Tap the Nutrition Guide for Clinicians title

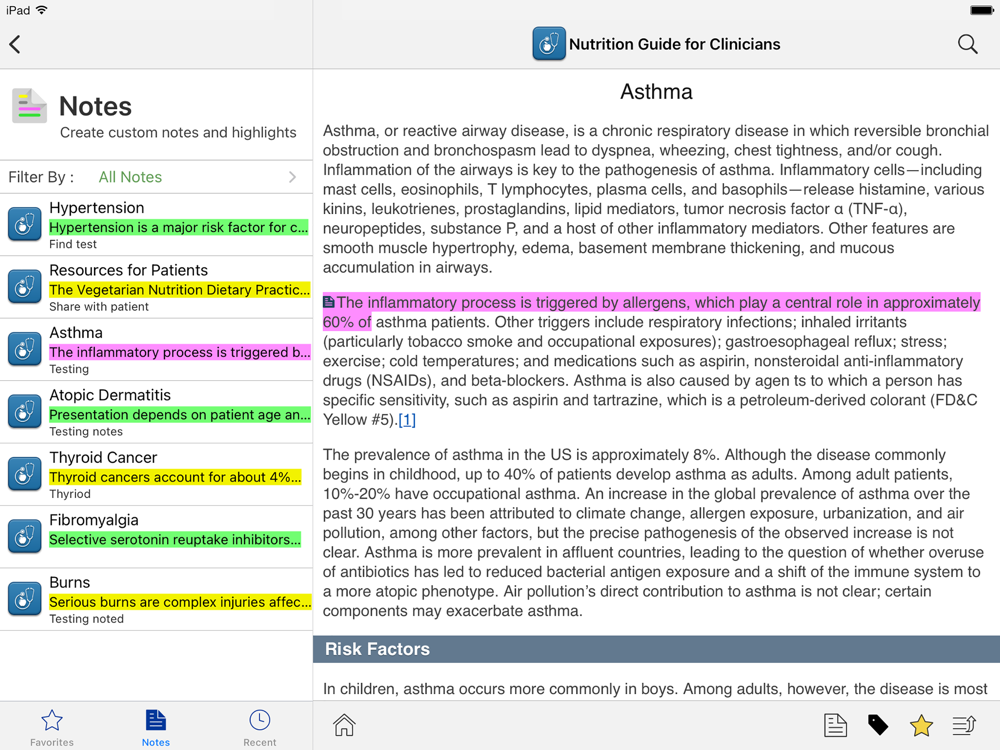point(675,44)
